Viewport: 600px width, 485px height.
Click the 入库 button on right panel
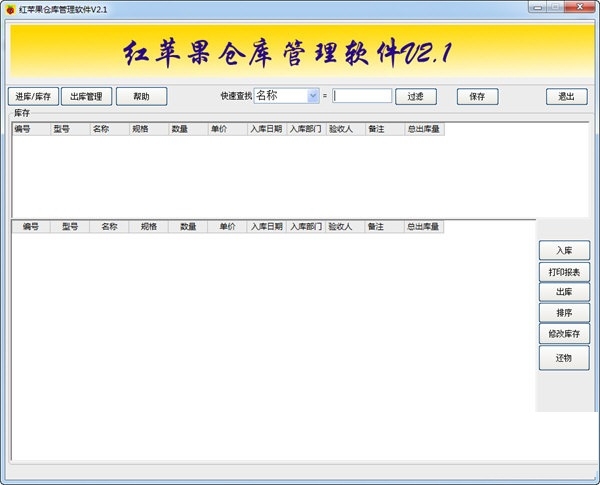point(564,251)
